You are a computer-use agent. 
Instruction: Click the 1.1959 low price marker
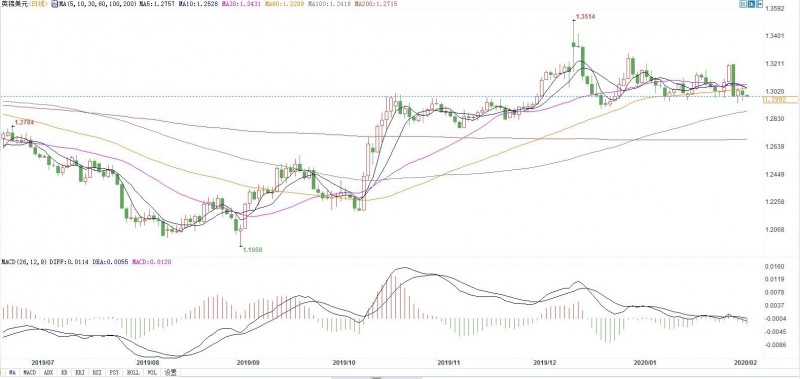click(x=252, y=249)
